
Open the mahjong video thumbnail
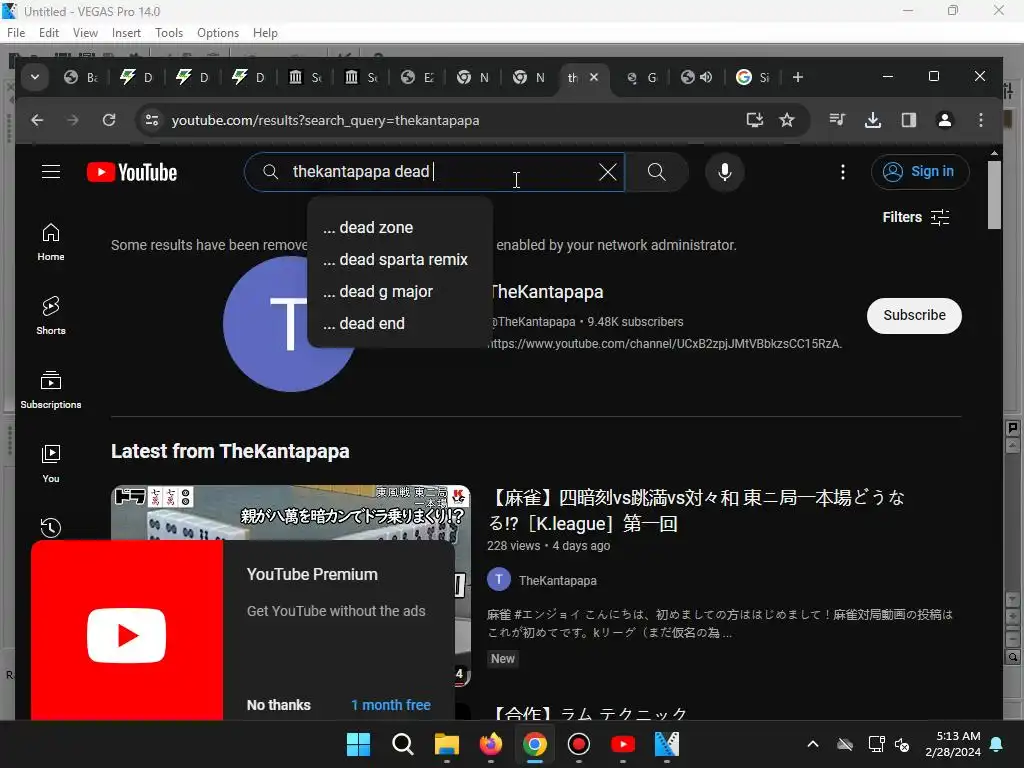pos(291,513)
